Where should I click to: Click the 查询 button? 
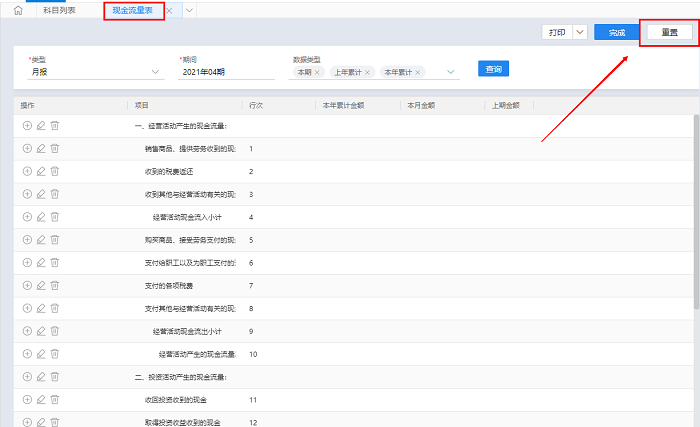(x=494, y=69)
